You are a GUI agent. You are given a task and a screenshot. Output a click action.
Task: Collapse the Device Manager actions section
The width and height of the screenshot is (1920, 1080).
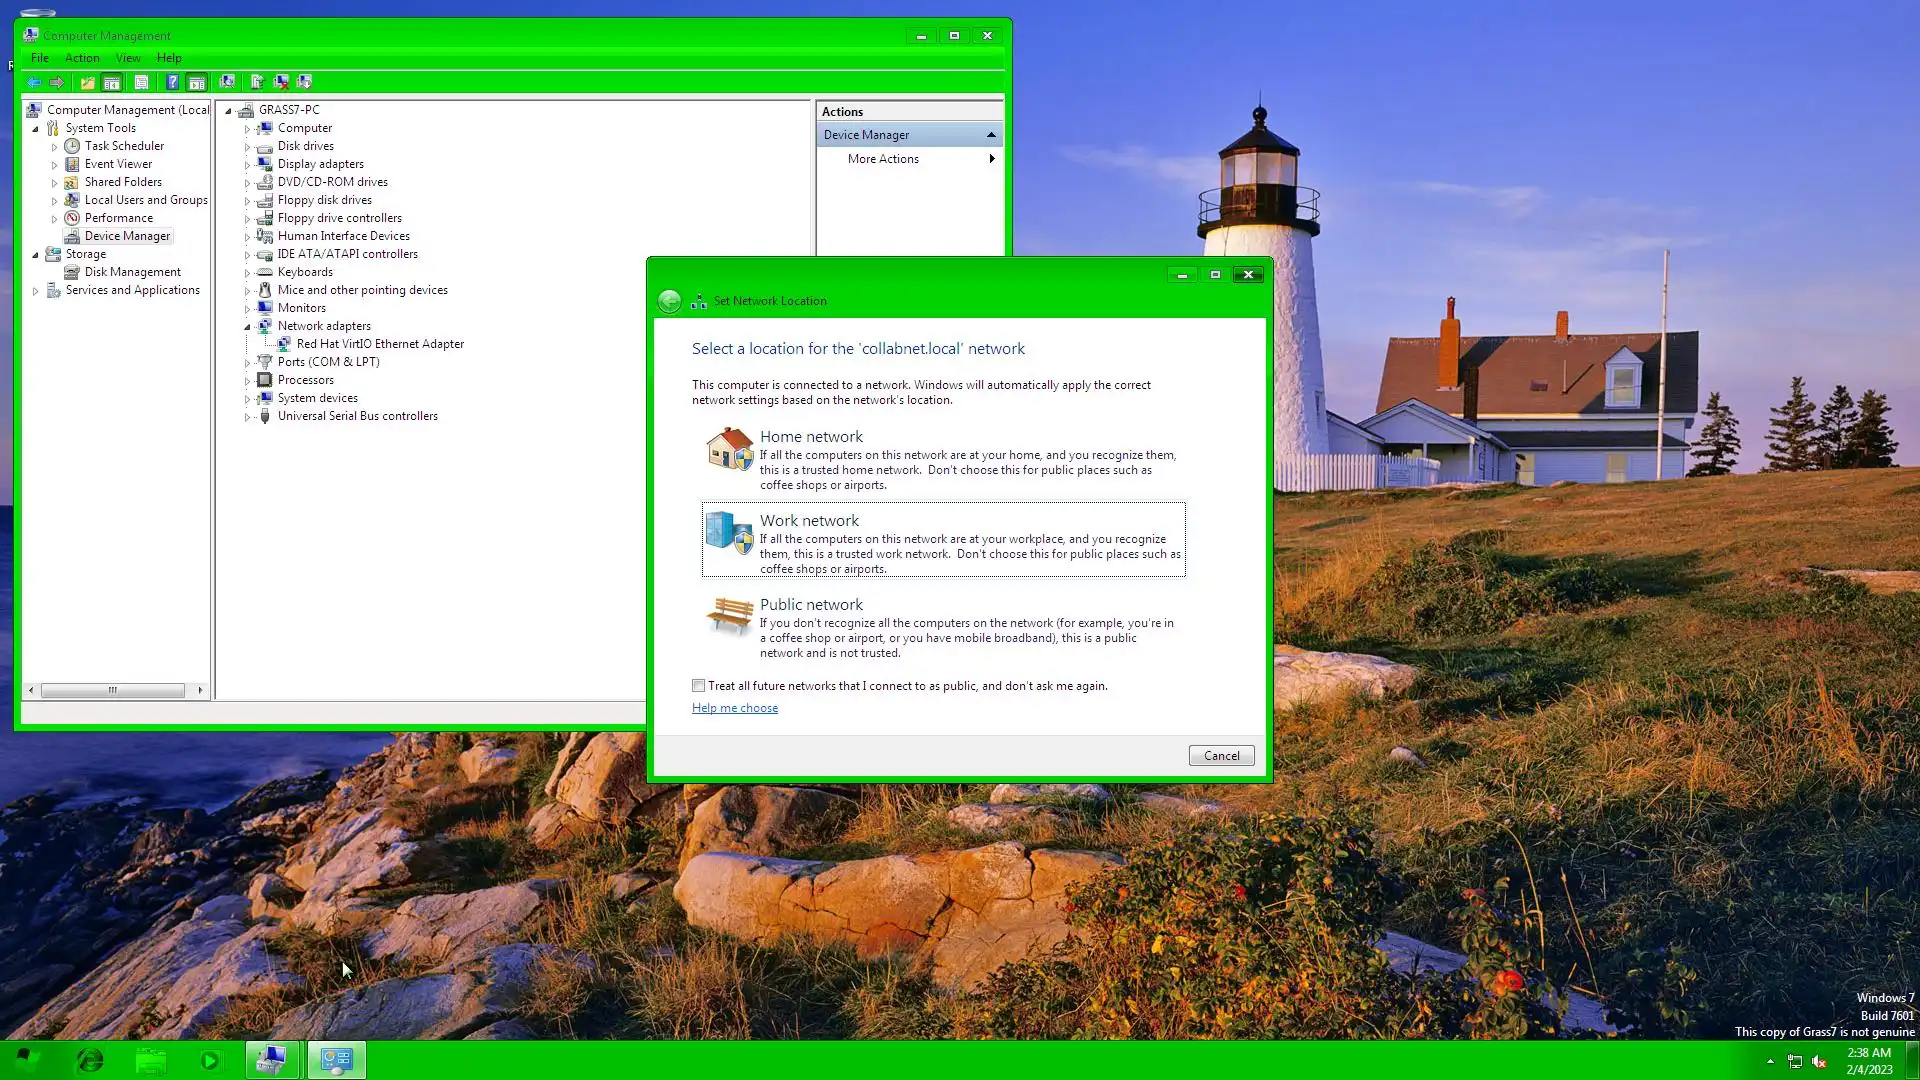click(x=990, y=135)
